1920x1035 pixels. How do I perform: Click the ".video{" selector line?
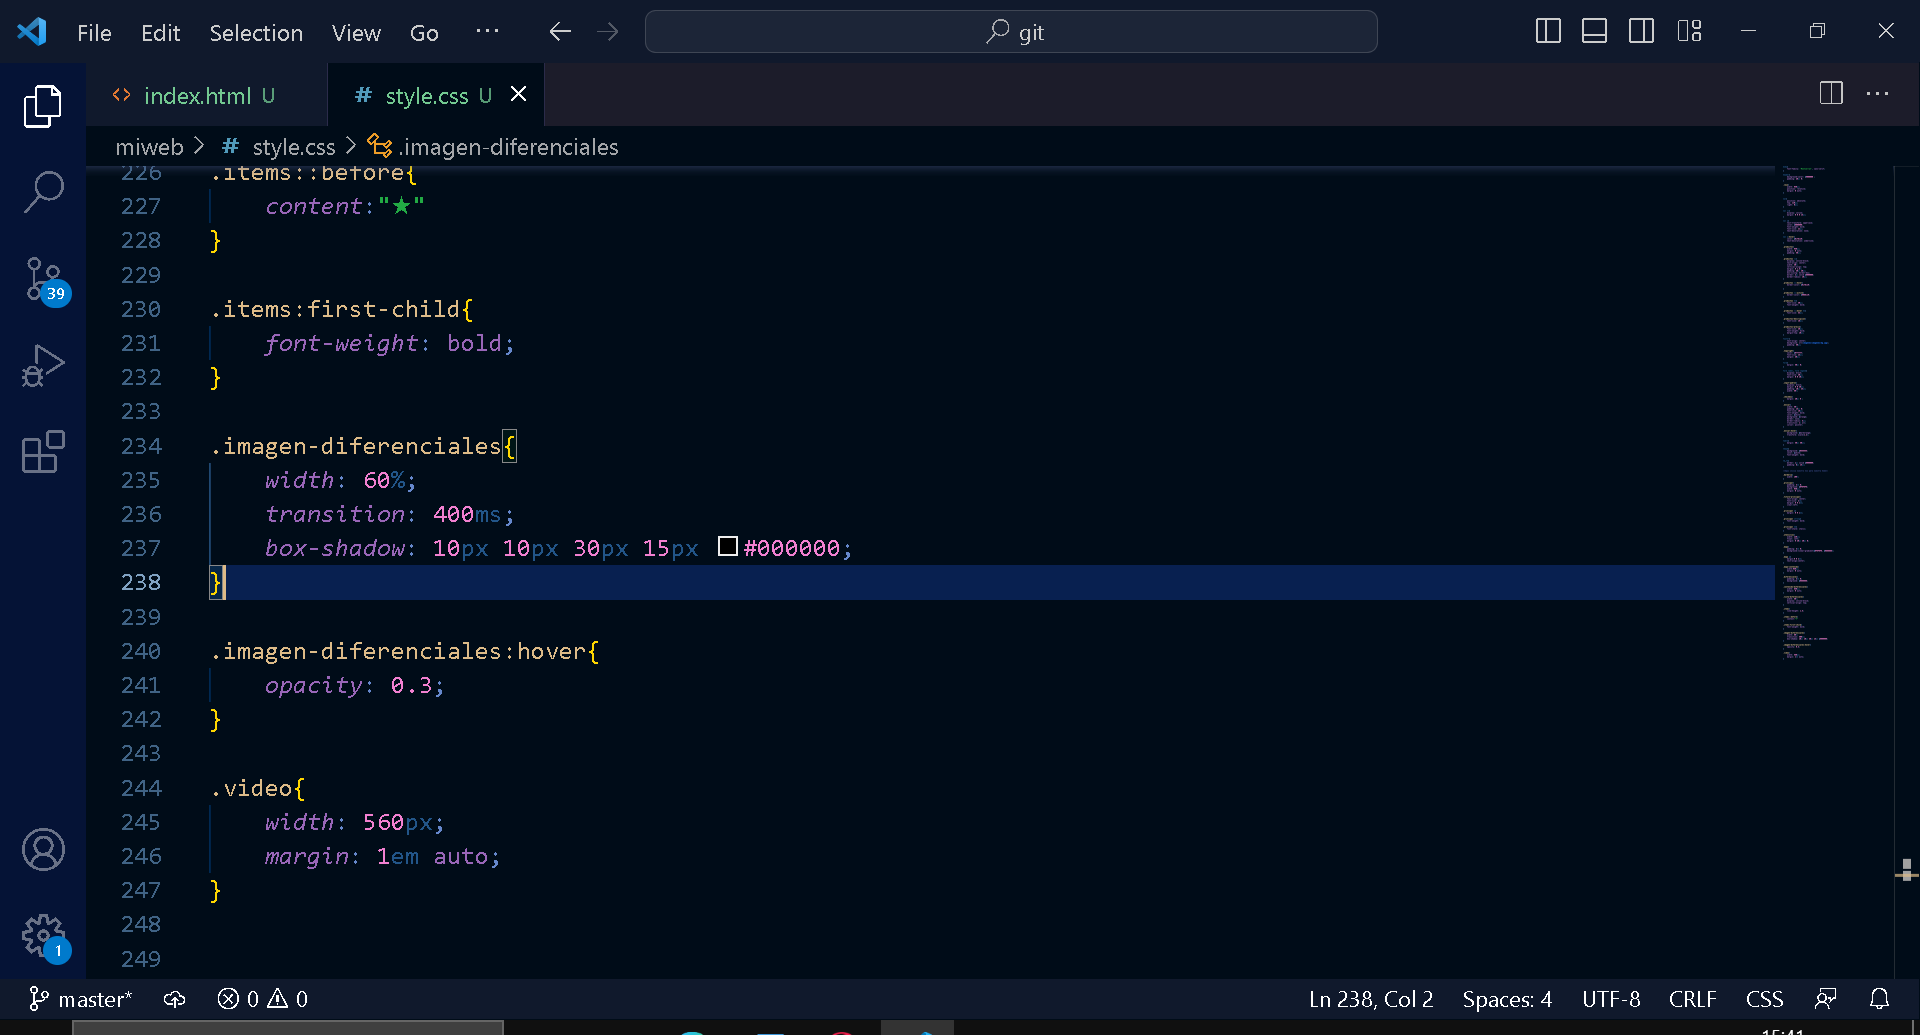pyautogui.click(x=259, y=788)
